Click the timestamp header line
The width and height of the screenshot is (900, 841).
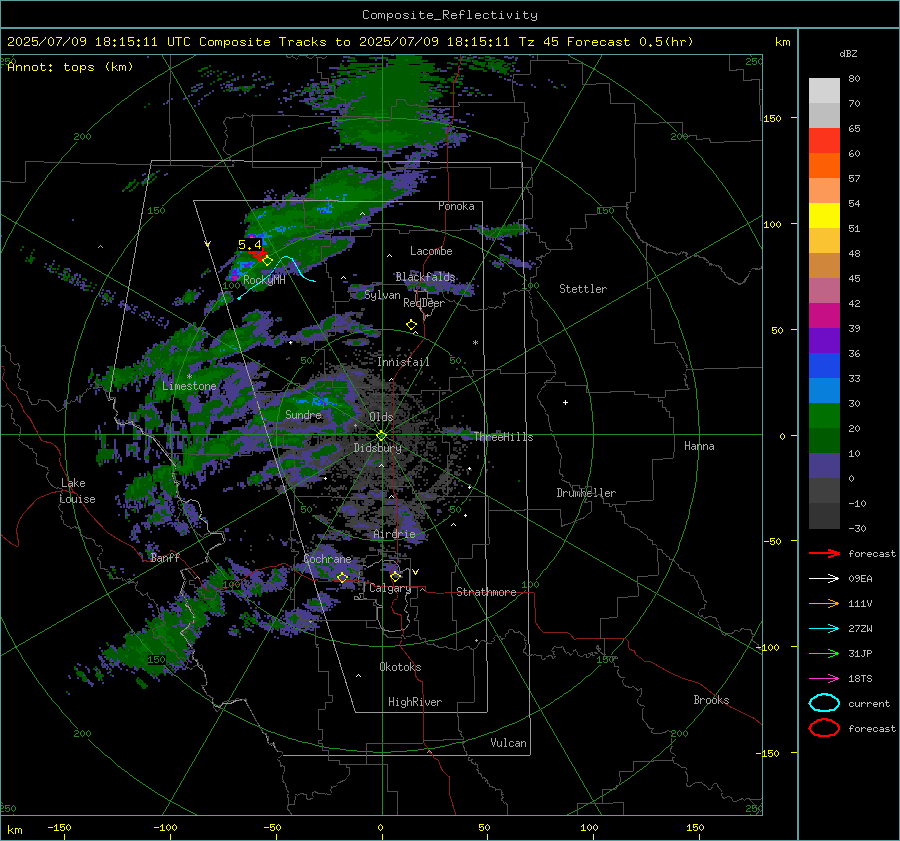click(x=350, y=42)
